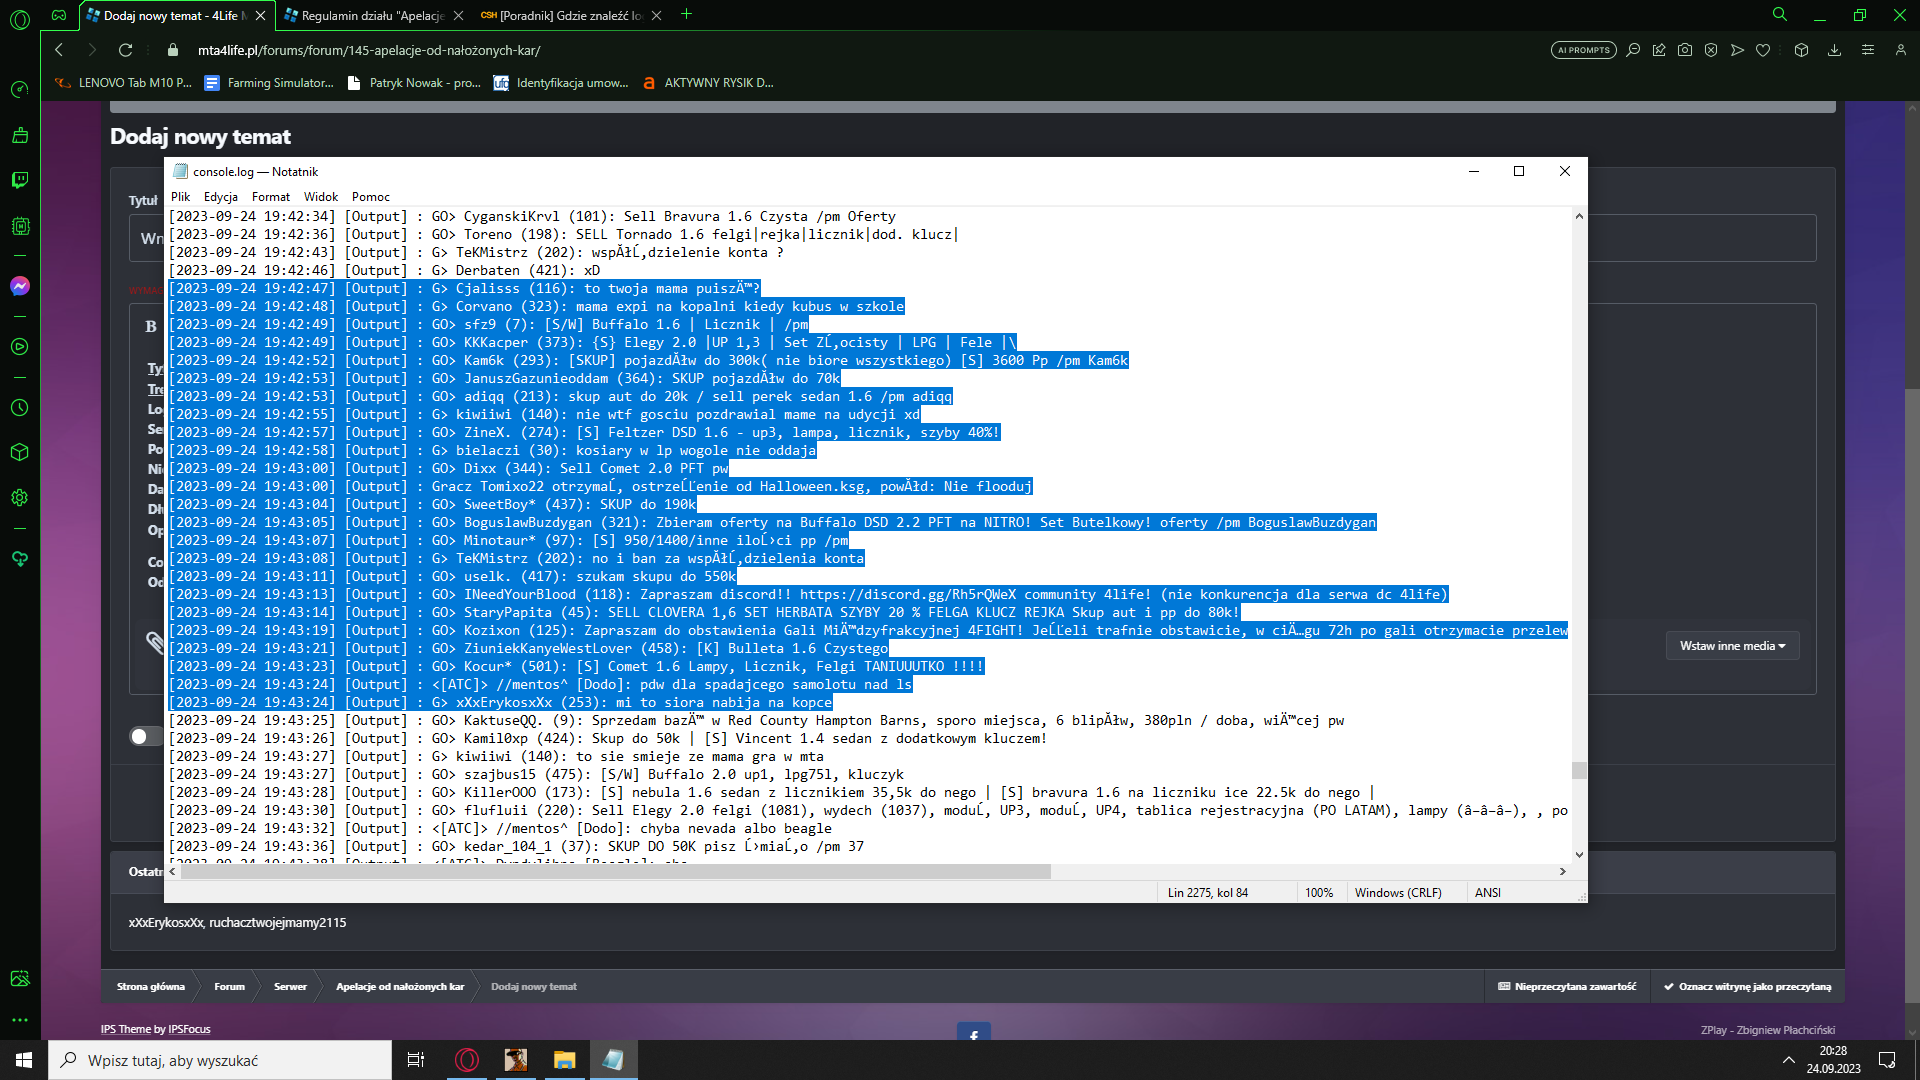Viewport: 1920px width, 1080px height.
Task: Click the browser reload page icon
Action: coord(125,50)
